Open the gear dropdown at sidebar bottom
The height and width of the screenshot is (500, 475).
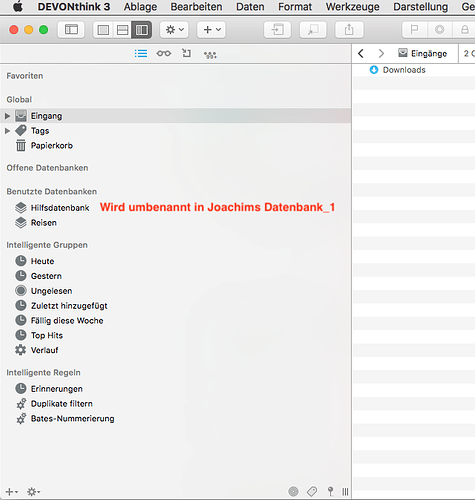[x=33, y=492]
